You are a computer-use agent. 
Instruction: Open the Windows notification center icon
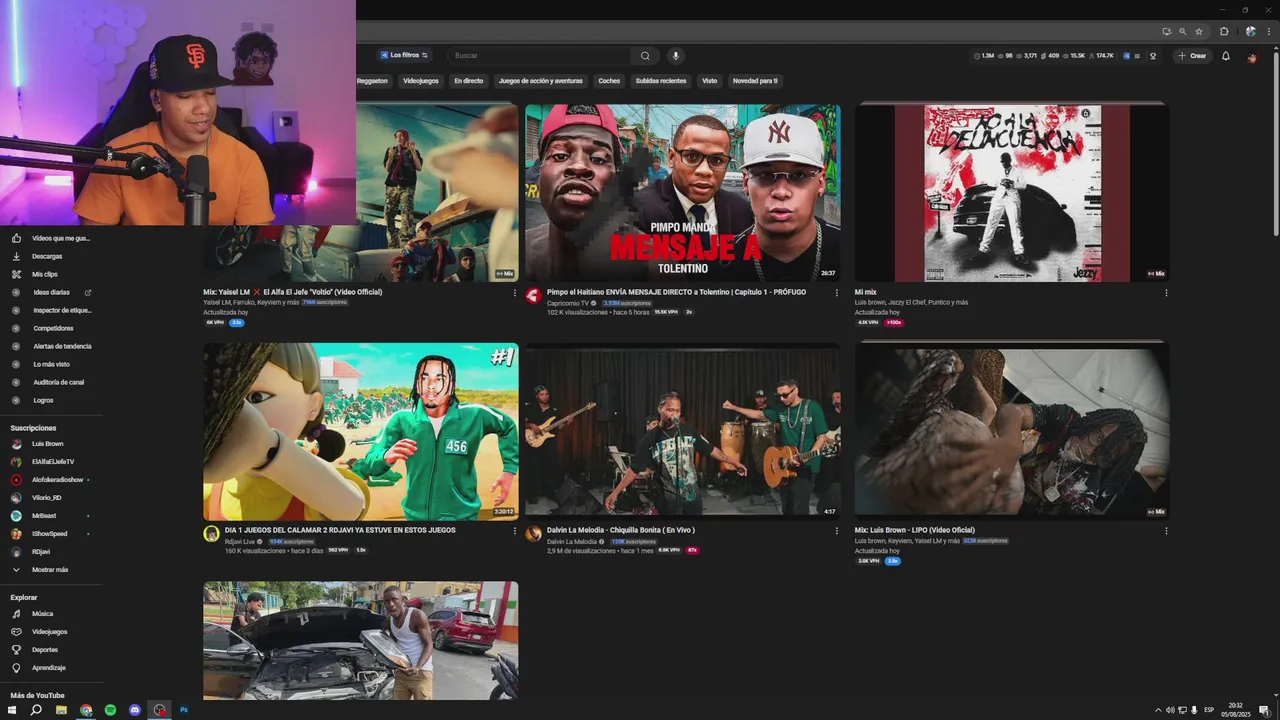coord(1264,710)
